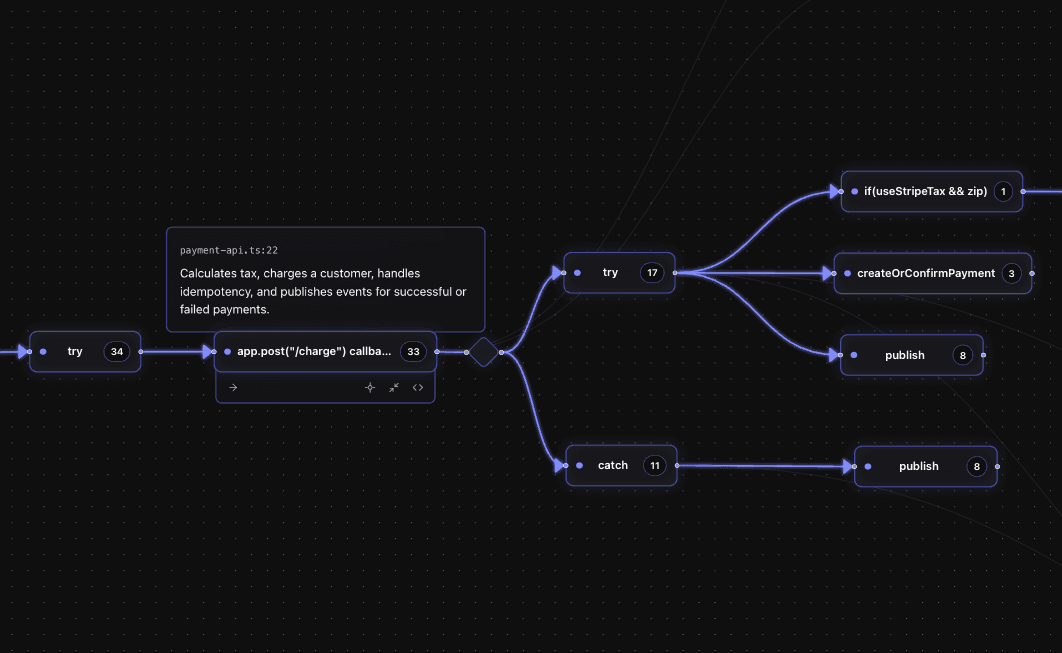Click the collapse-arrows icon under app.post node

[393, 387]
